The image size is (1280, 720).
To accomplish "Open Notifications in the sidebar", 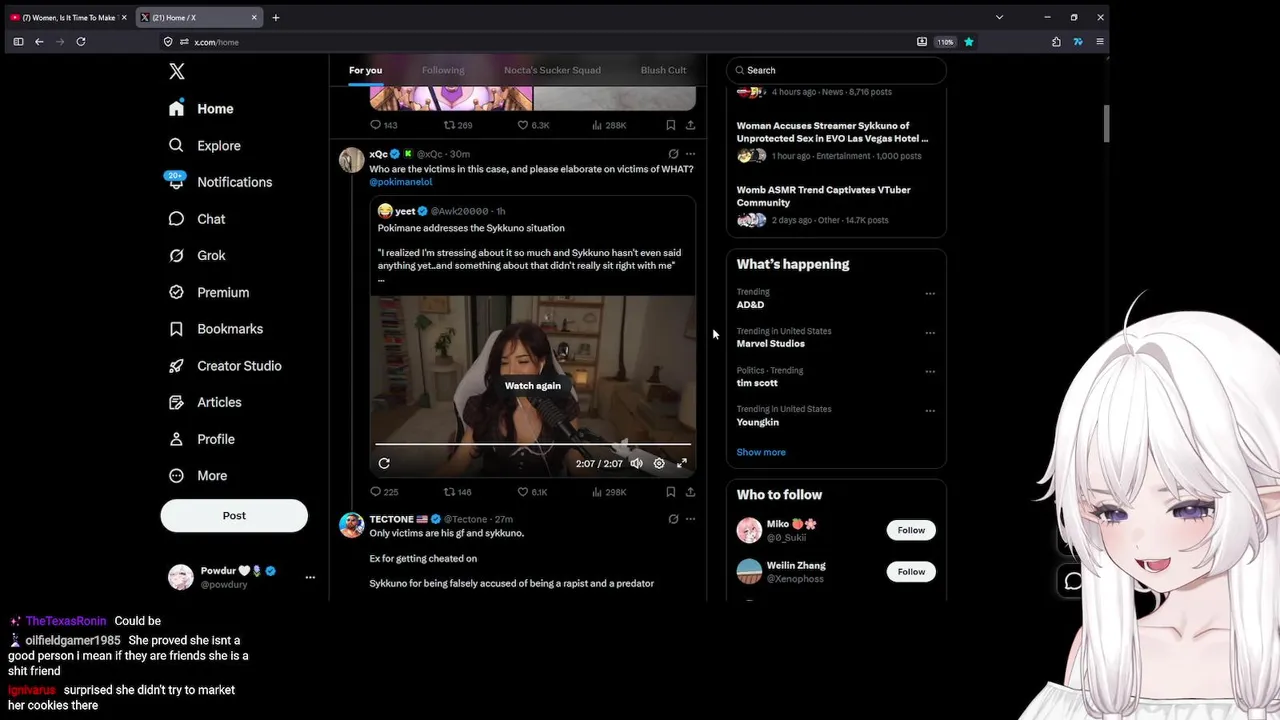I will click(221, 182).
